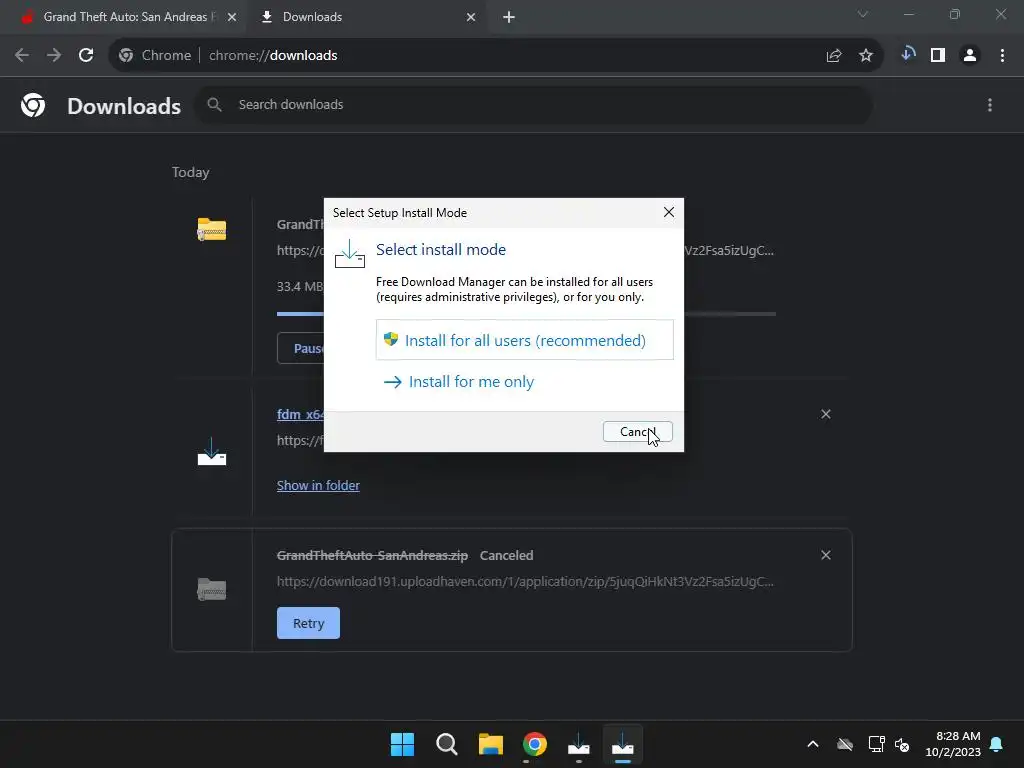Open the Windows Start menu
1024x768 pixels.
click(402, 744)
